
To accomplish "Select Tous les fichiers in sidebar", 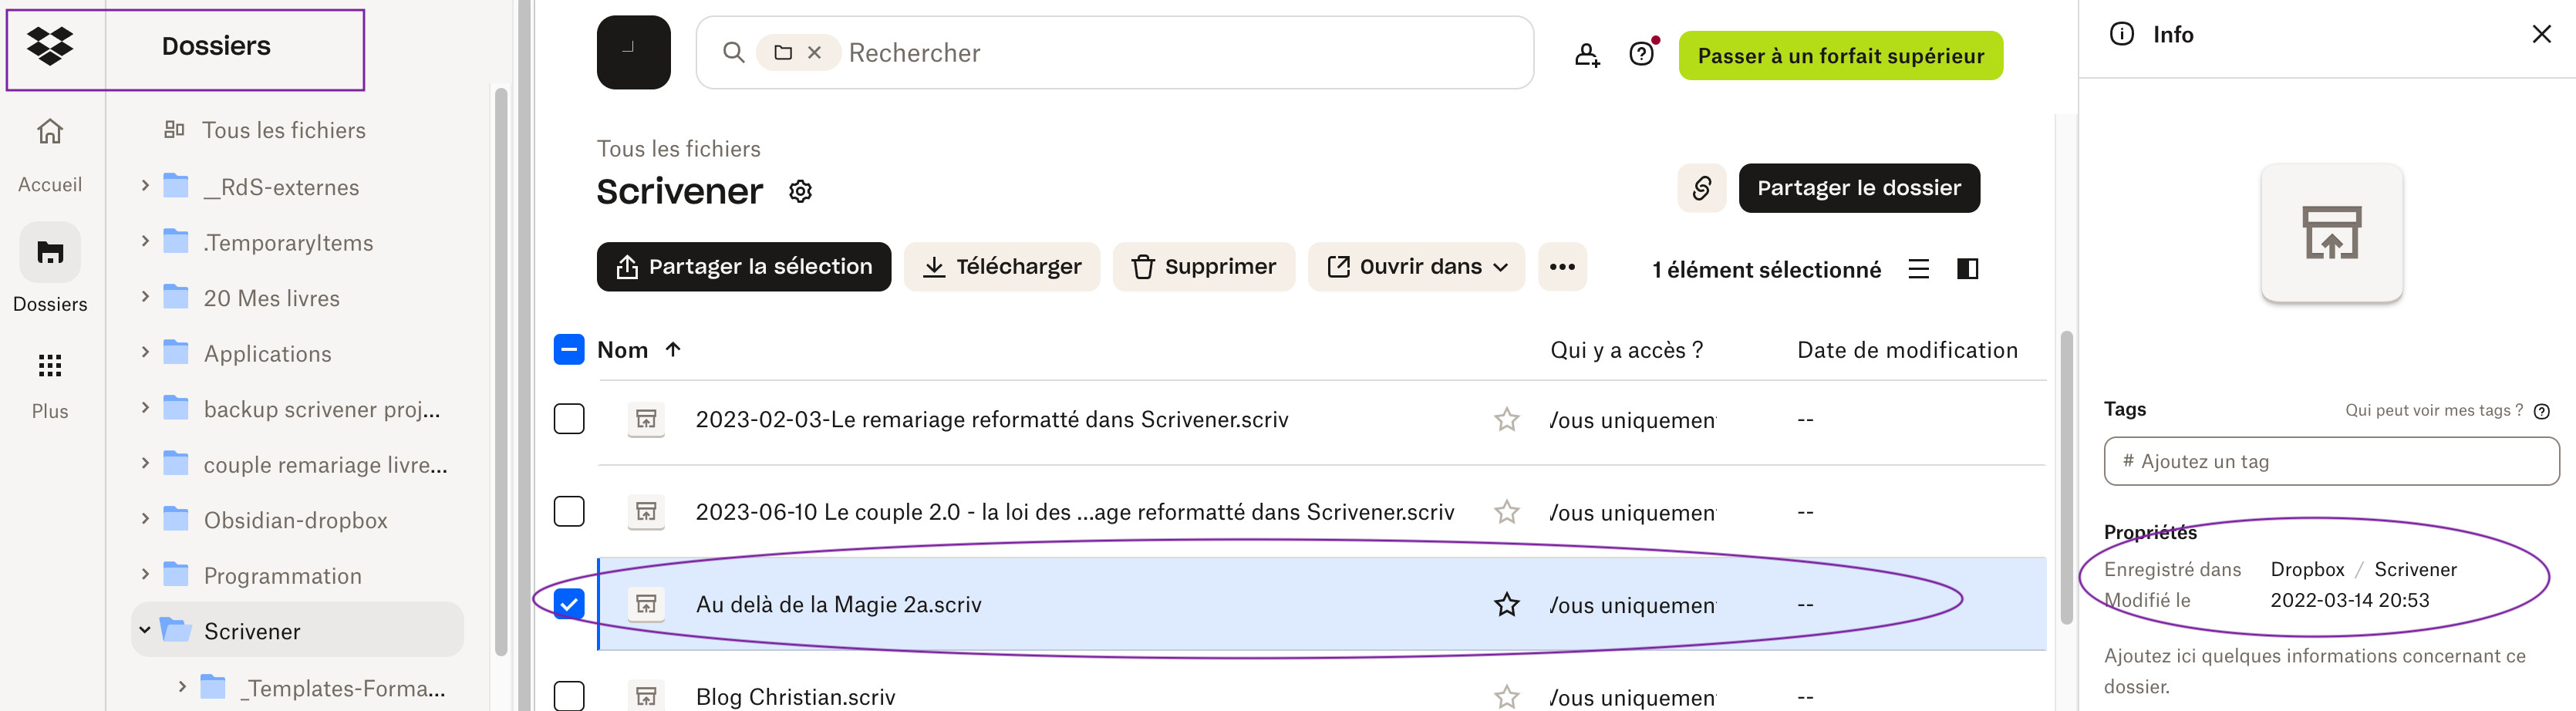I will (x=284, y=130).
